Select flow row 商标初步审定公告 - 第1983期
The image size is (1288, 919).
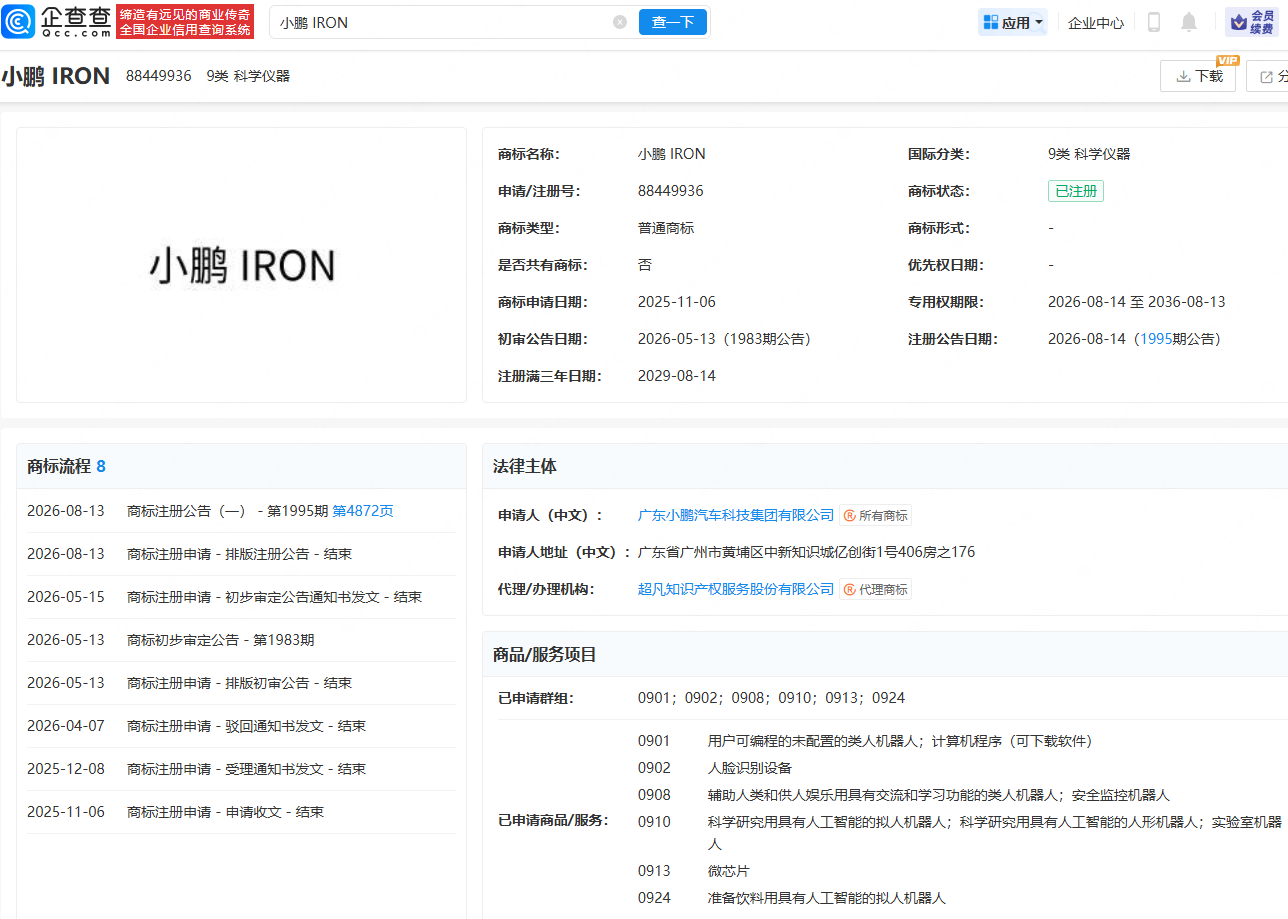click(x=241, y=640)
